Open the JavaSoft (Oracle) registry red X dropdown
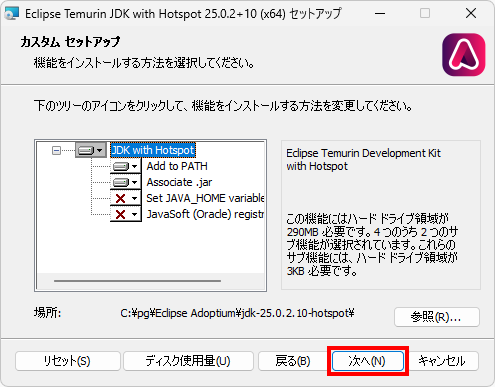 click(126, 214)
